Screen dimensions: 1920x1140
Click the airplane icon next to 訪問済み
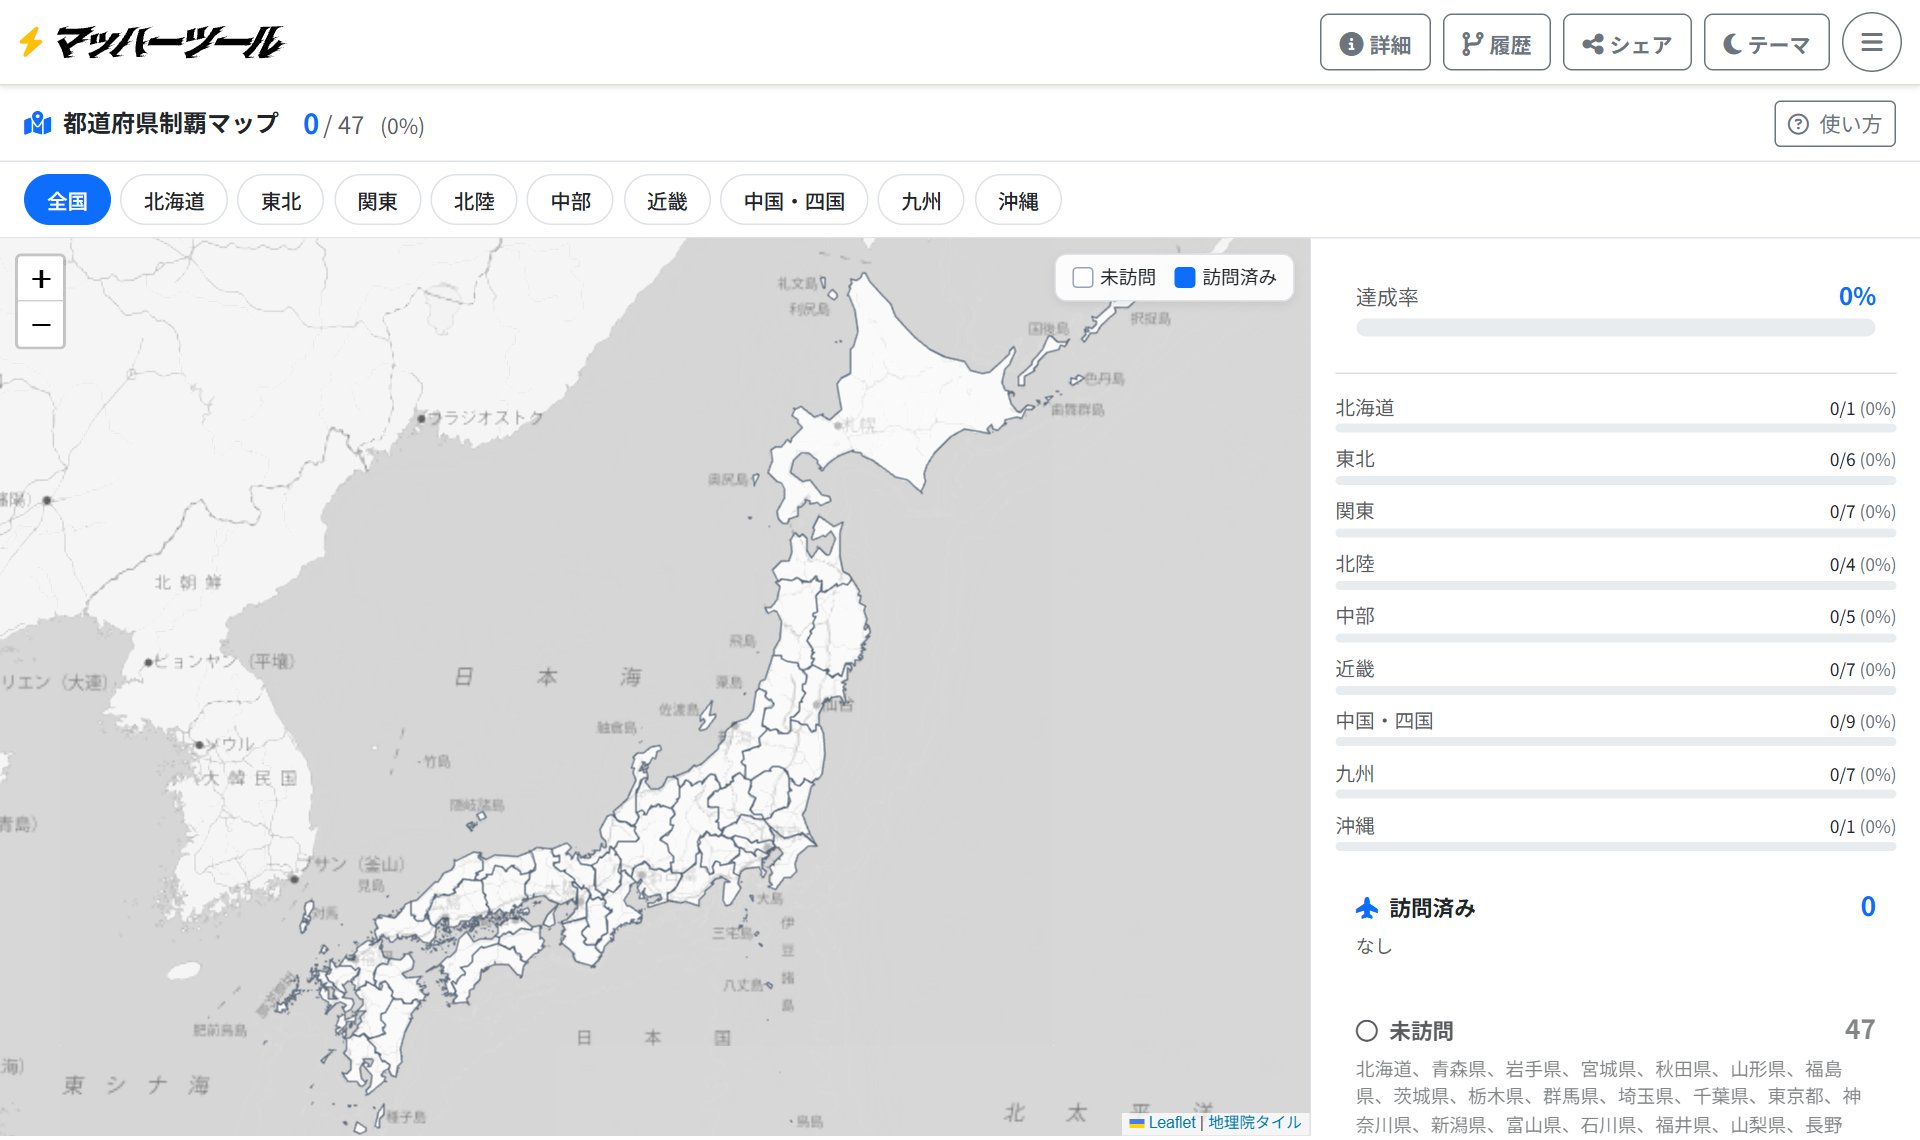pyautogui.click(x=1366, y=908)
